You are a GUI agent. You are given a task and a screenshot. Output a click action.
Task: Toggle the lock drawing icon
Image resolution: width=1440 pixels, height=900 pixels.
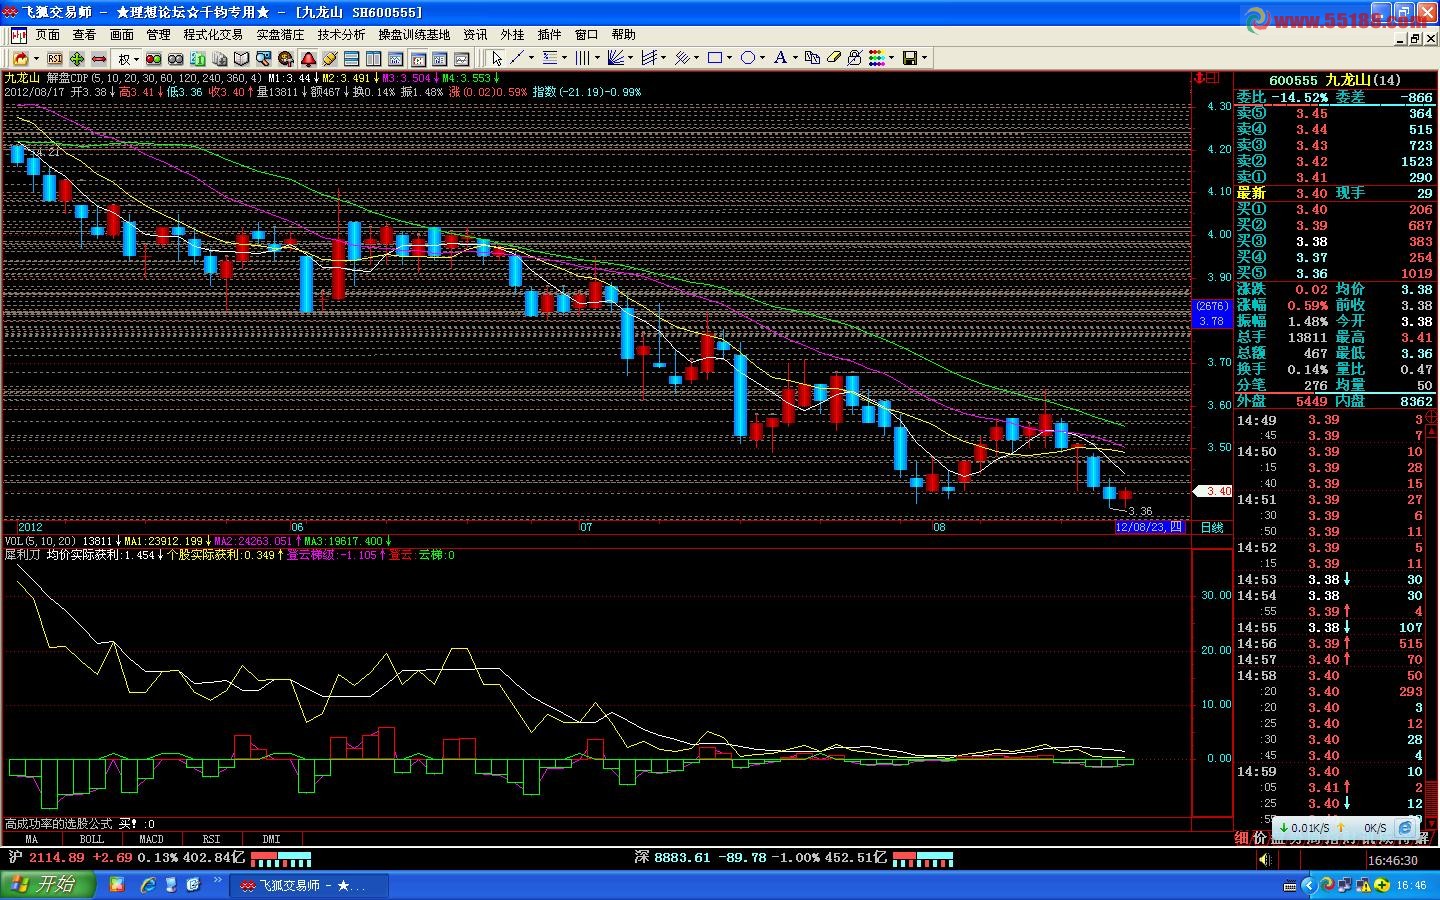[854, 59]
